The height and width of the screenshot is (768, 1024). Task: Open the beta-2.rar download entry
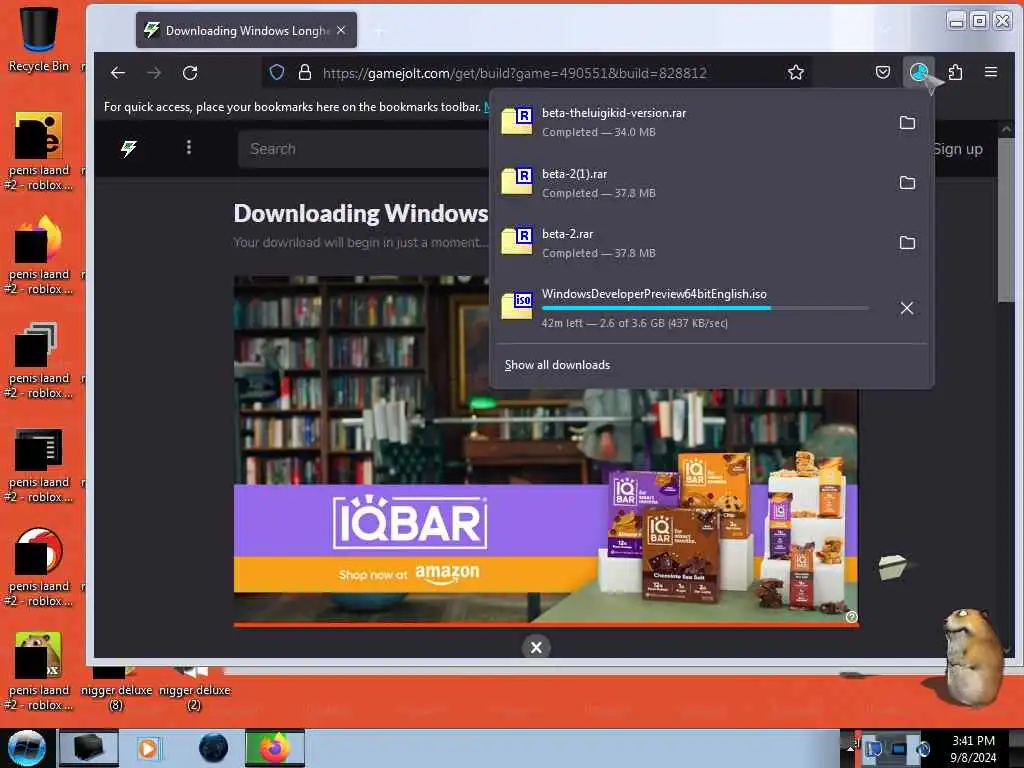point(692,243)
